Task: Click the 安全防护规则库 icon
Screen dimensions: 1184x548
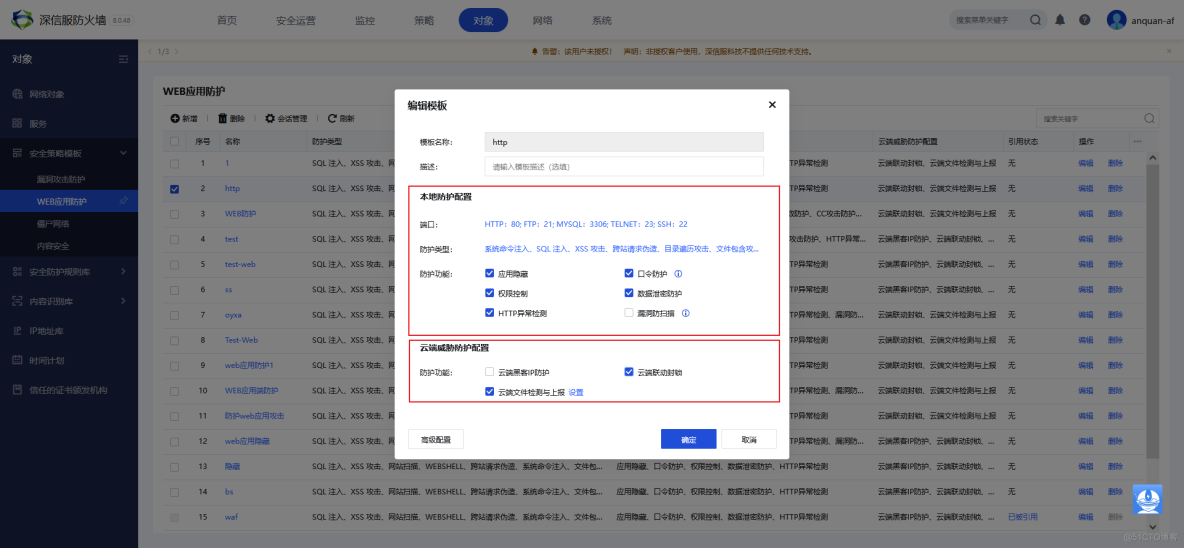Action: point(17,271)
